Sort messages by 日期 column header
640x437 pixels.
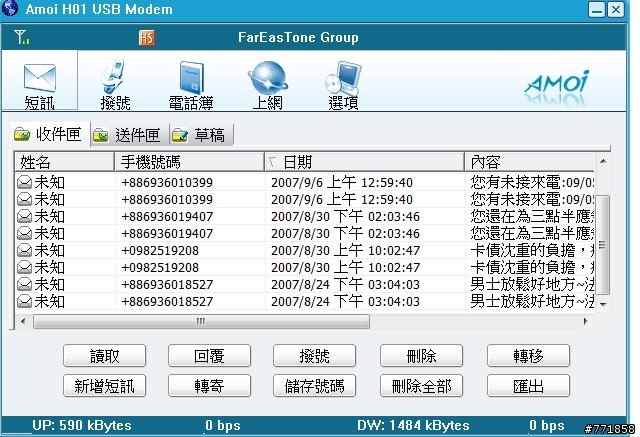pyautogui.click(x=364, y=162)
